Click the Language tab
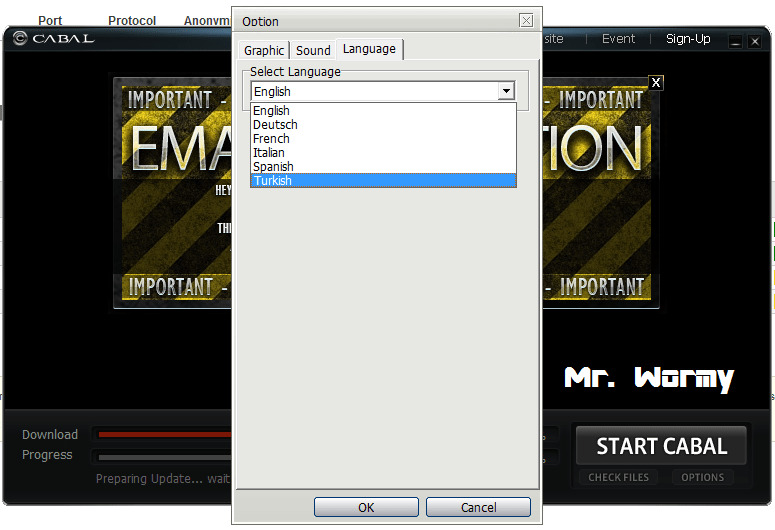This screenshot has width=775, height=530. pyautogui.click(x=369, y=49)
